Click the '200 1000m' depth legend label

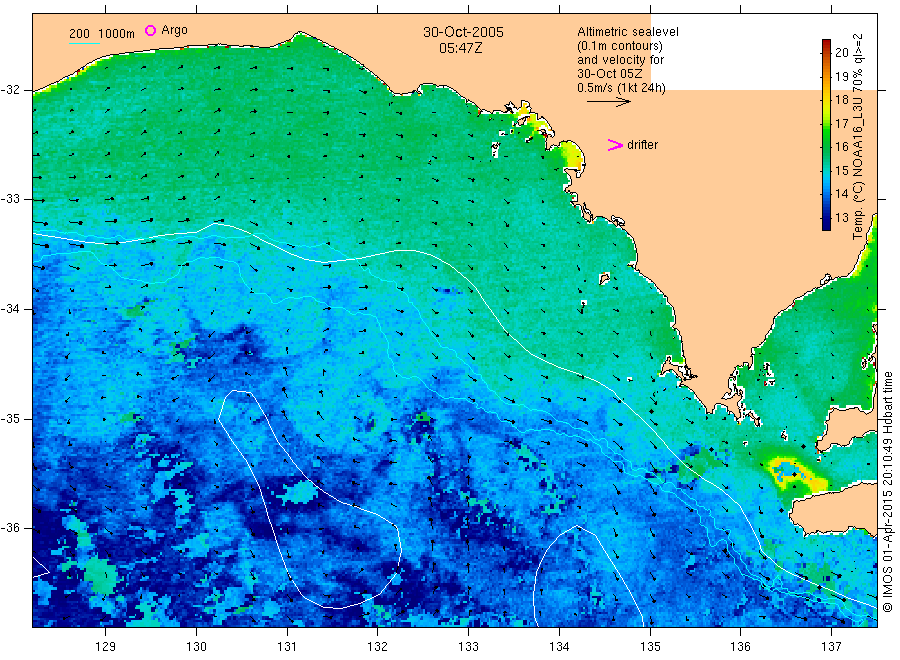tap(102, 34)
